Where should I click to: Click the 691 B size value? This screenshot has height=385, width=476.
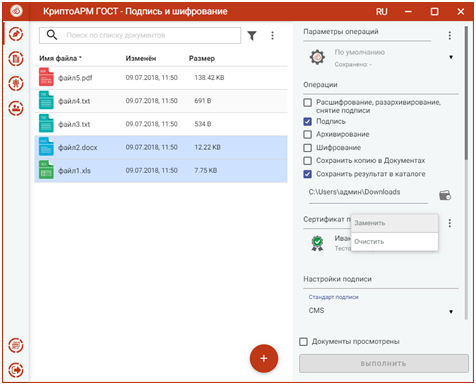click(203, 101)
